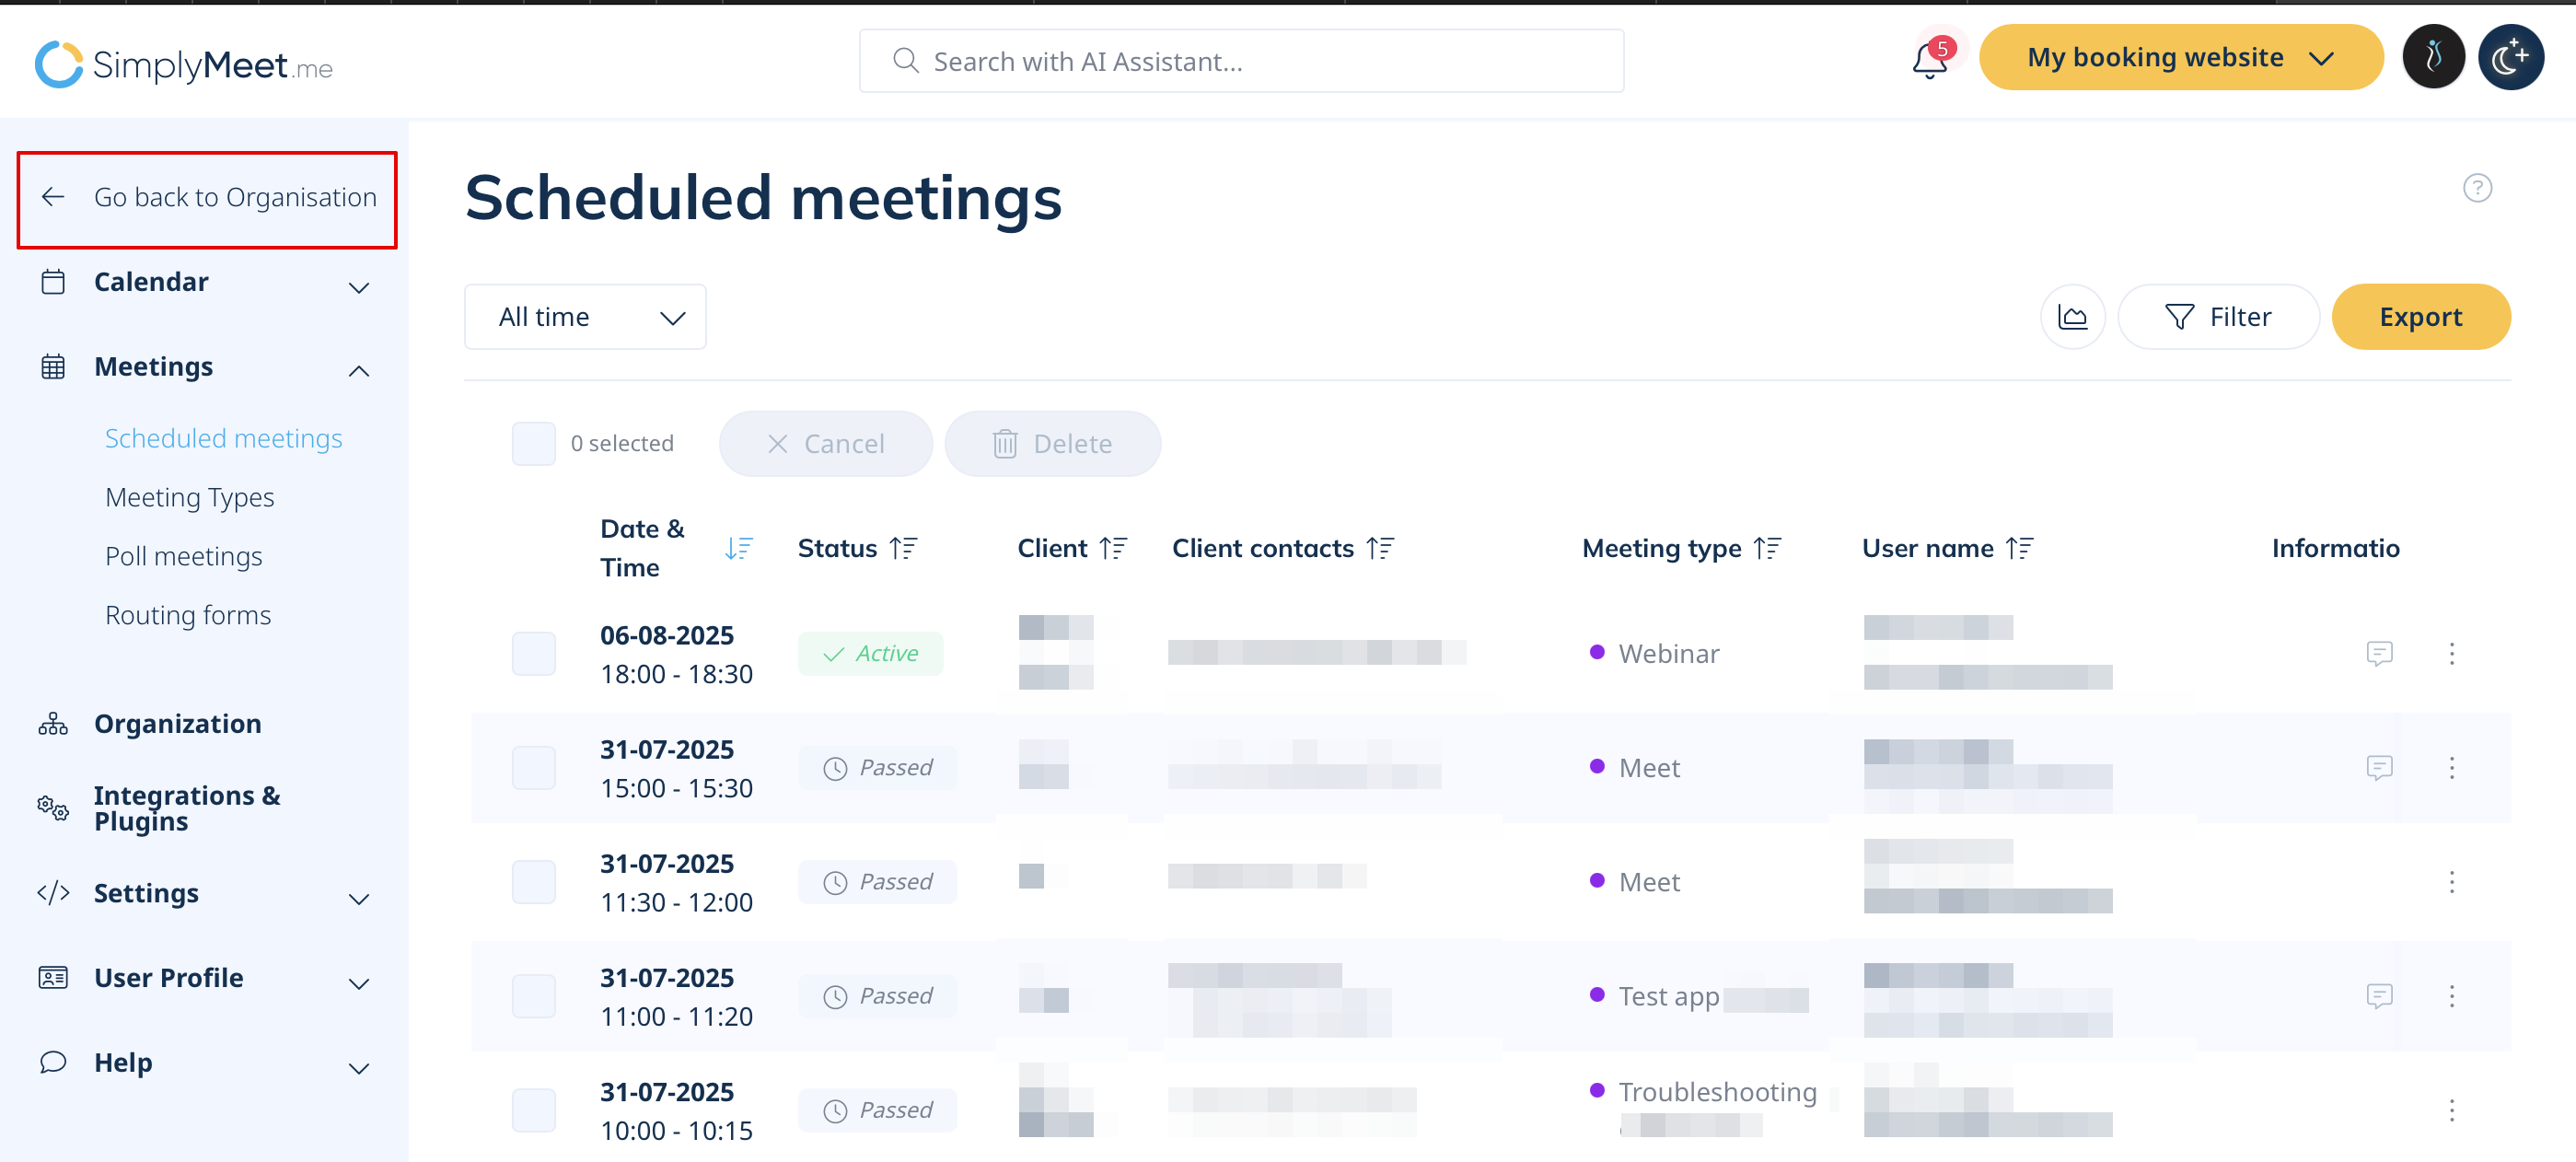Open comment icon for Webinar meeting
Screen dimensions: 2576x1162
(x=2379, y=653)
